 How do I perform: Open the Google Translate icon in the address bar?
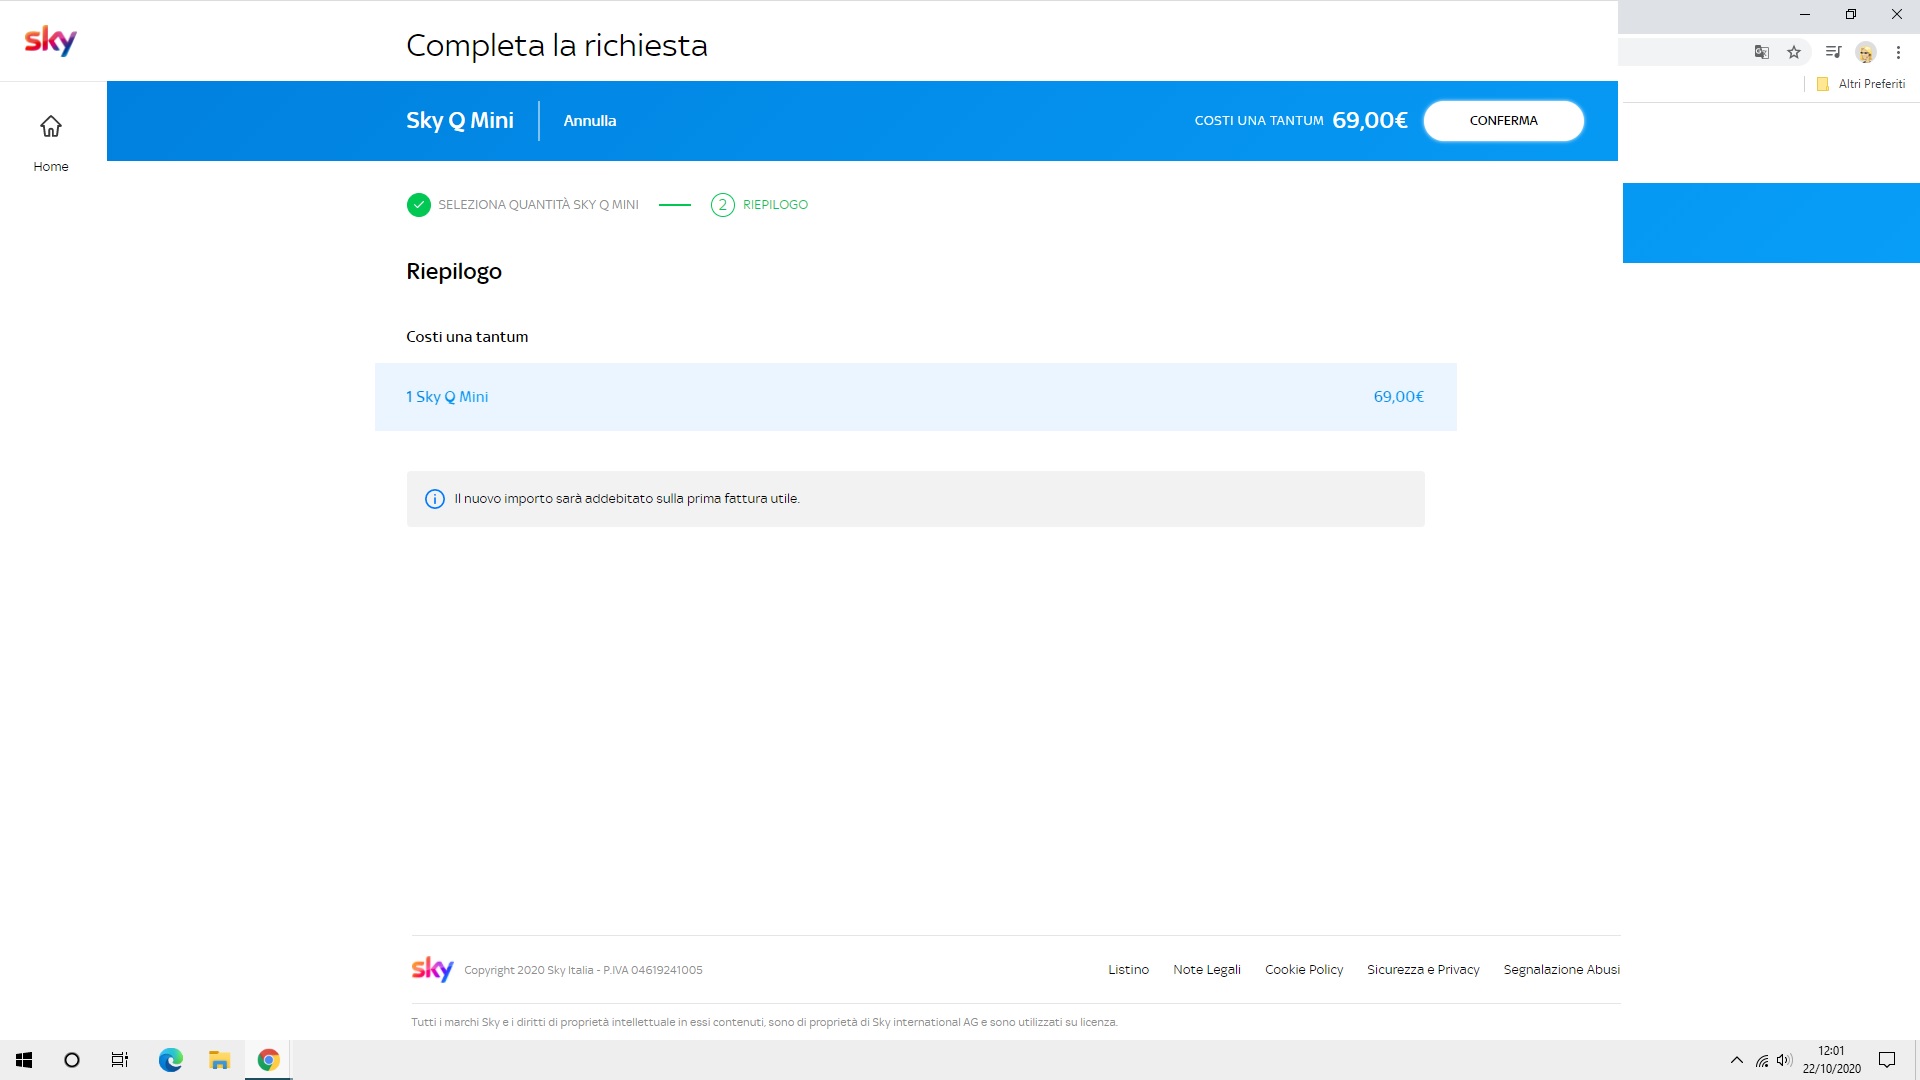(x=1762, y=52)
